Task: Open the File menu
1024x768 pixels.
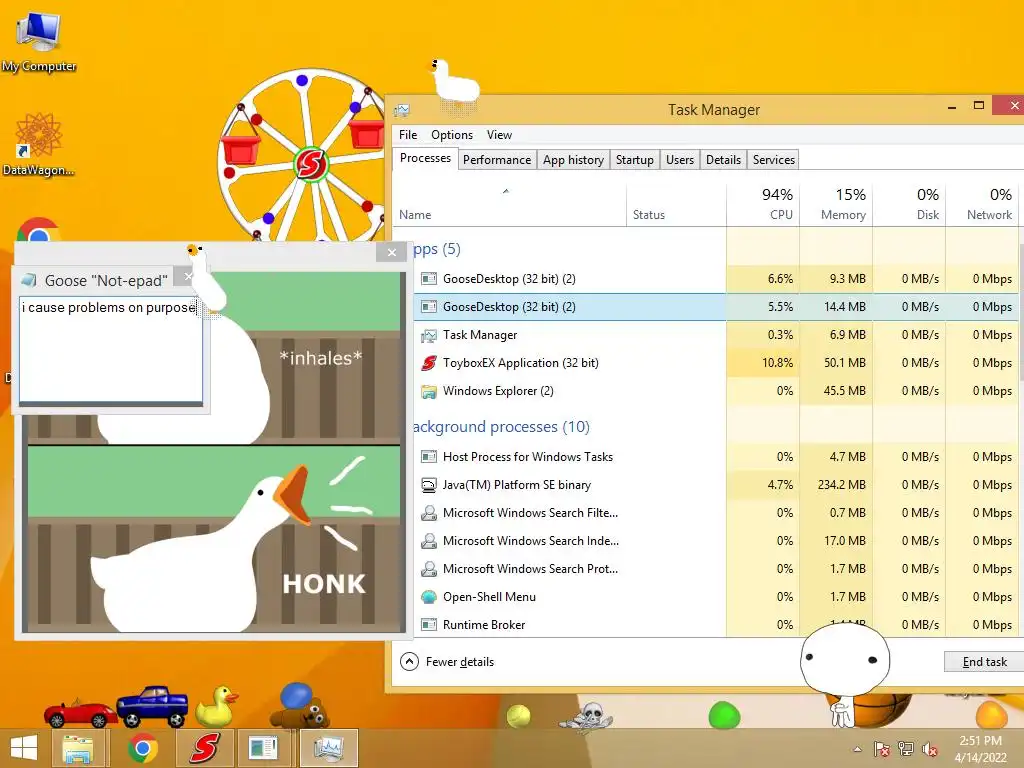Action: pyautogui.click(x=408, y=135)
